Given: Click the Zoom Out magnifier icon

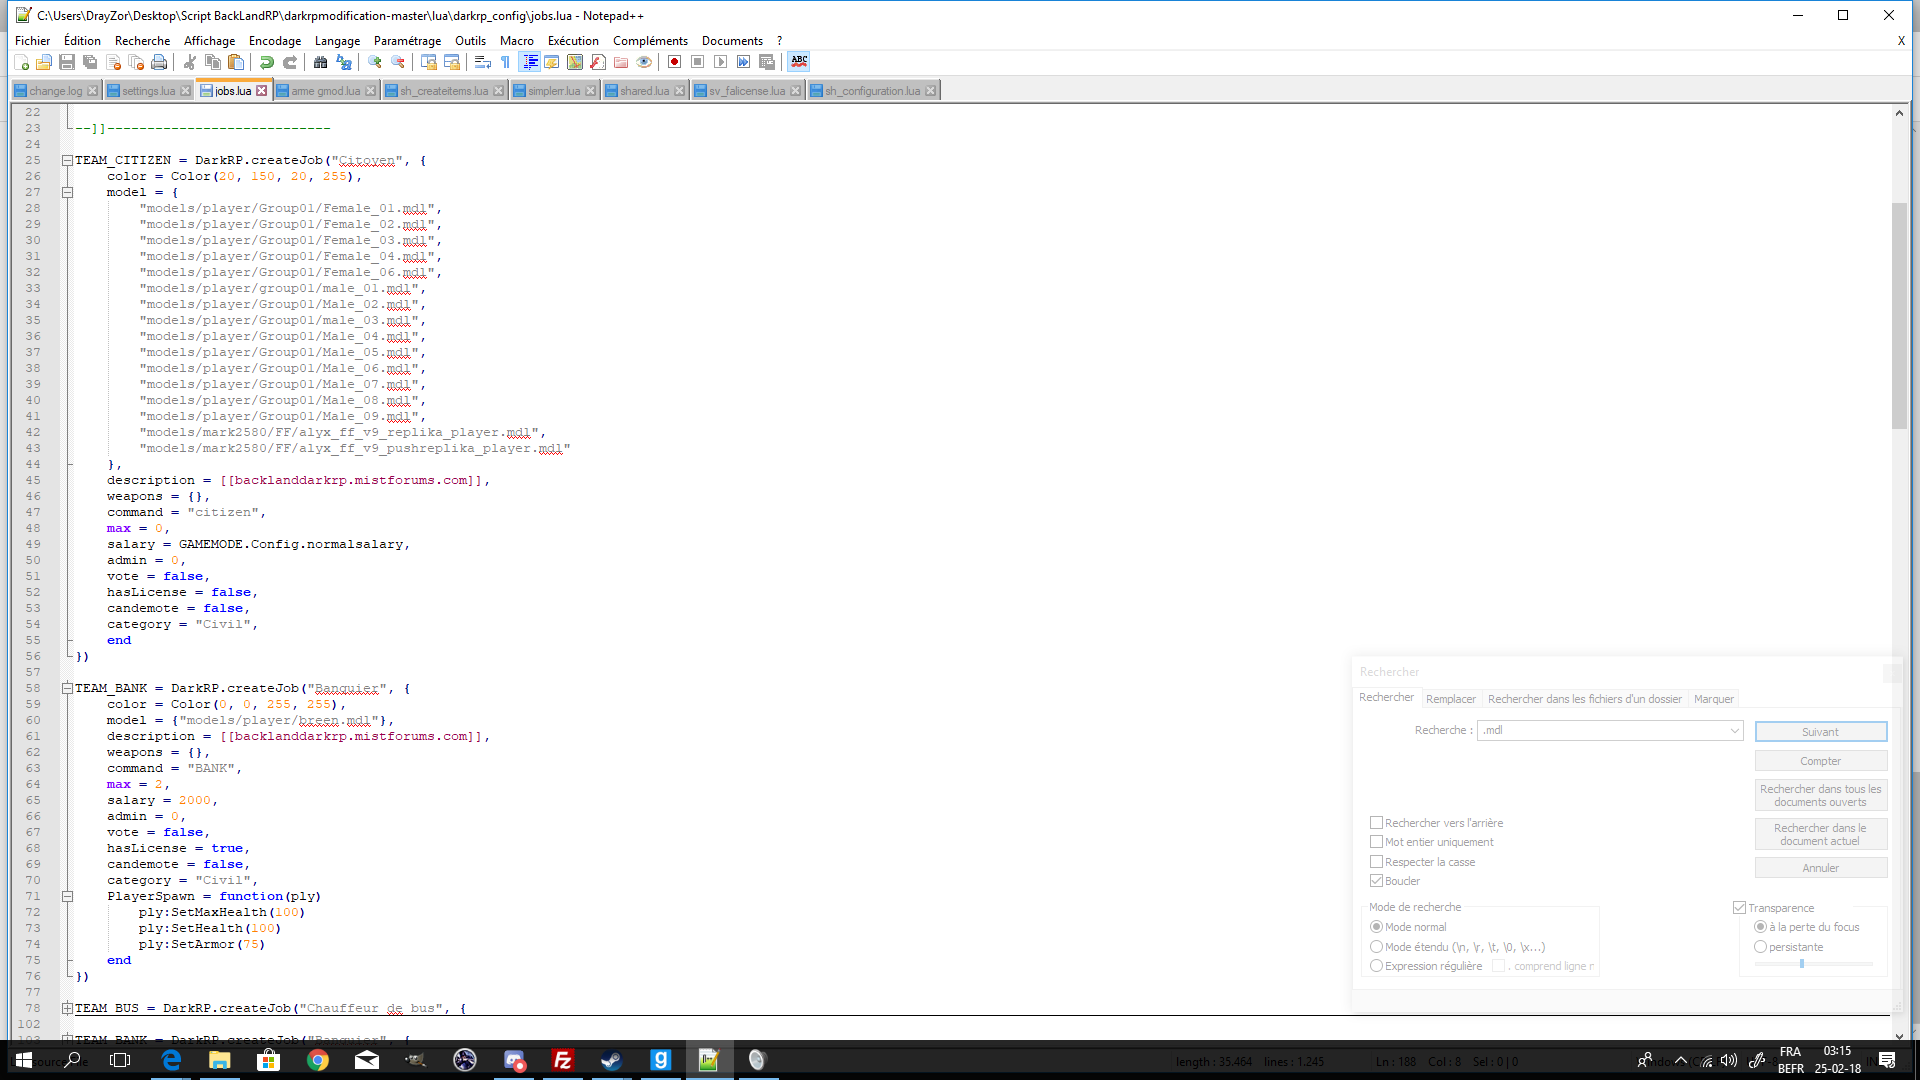Looking at the screenshot, I should pyautogui.click(x=398, y=62).
